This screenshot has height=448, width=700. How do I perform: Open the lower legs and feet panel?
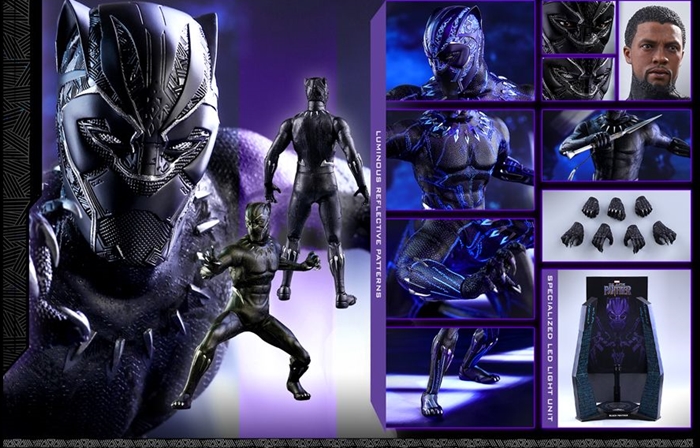pyautogui.click(x=460, y=377)
